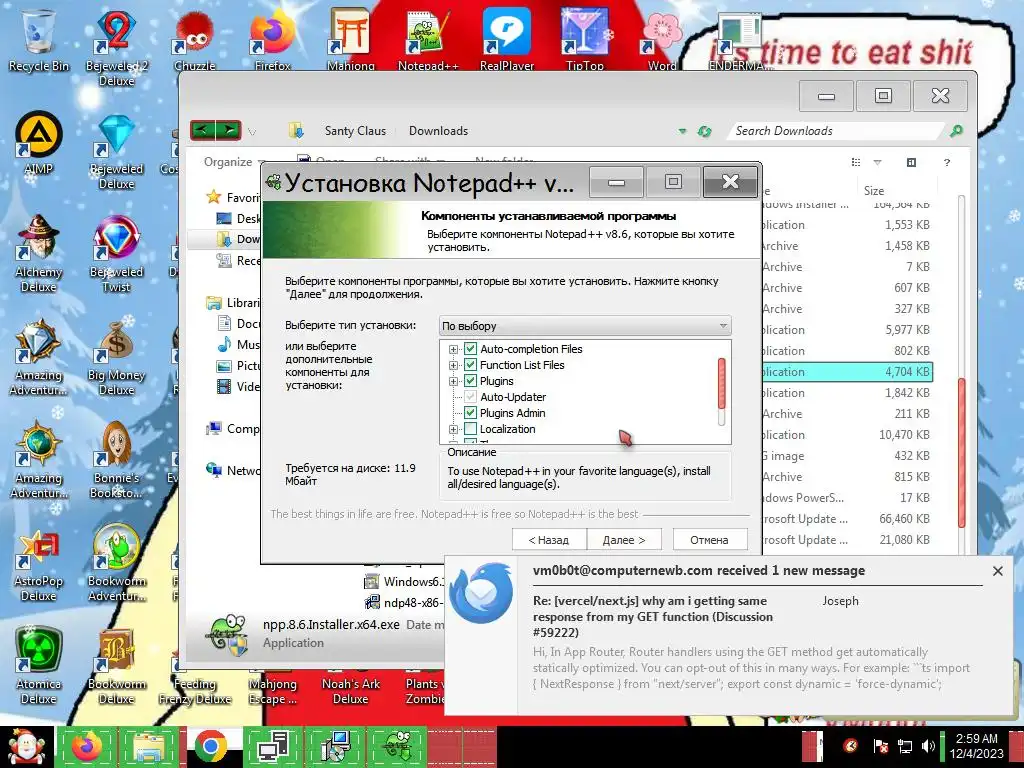Click the Thunderbird logo in the notification
1024x768 pixels.
tap(481, 593)
